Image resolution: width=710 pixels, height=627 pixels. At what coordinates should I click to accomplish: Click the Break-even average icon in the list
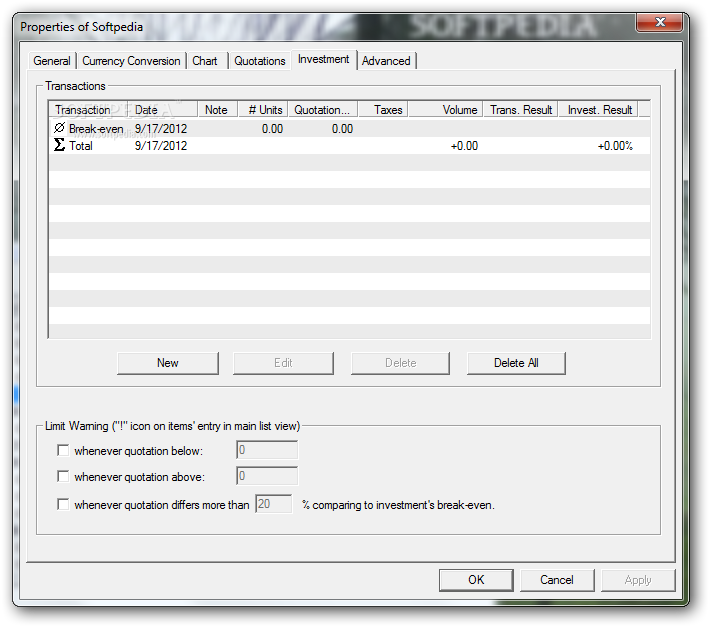click(x=59, y=129)
